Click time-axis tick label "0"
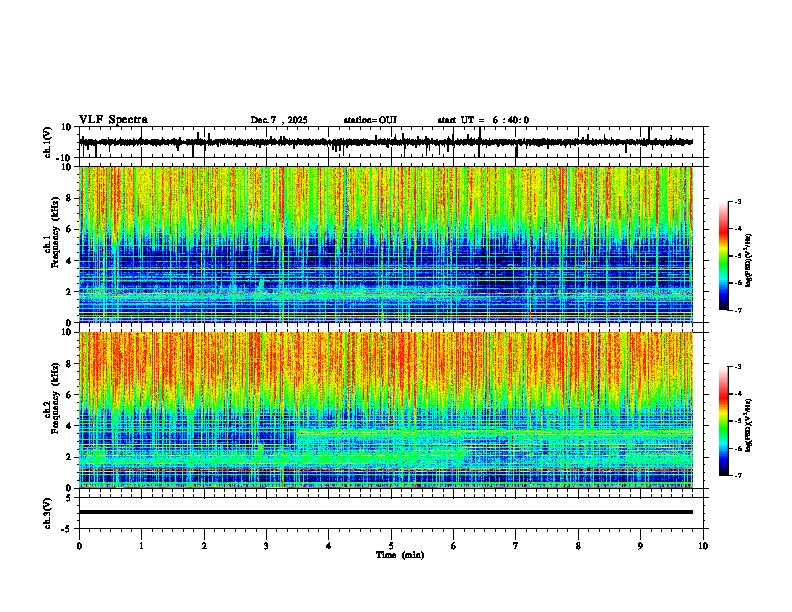The image size is (792, 612). point(79,546)
